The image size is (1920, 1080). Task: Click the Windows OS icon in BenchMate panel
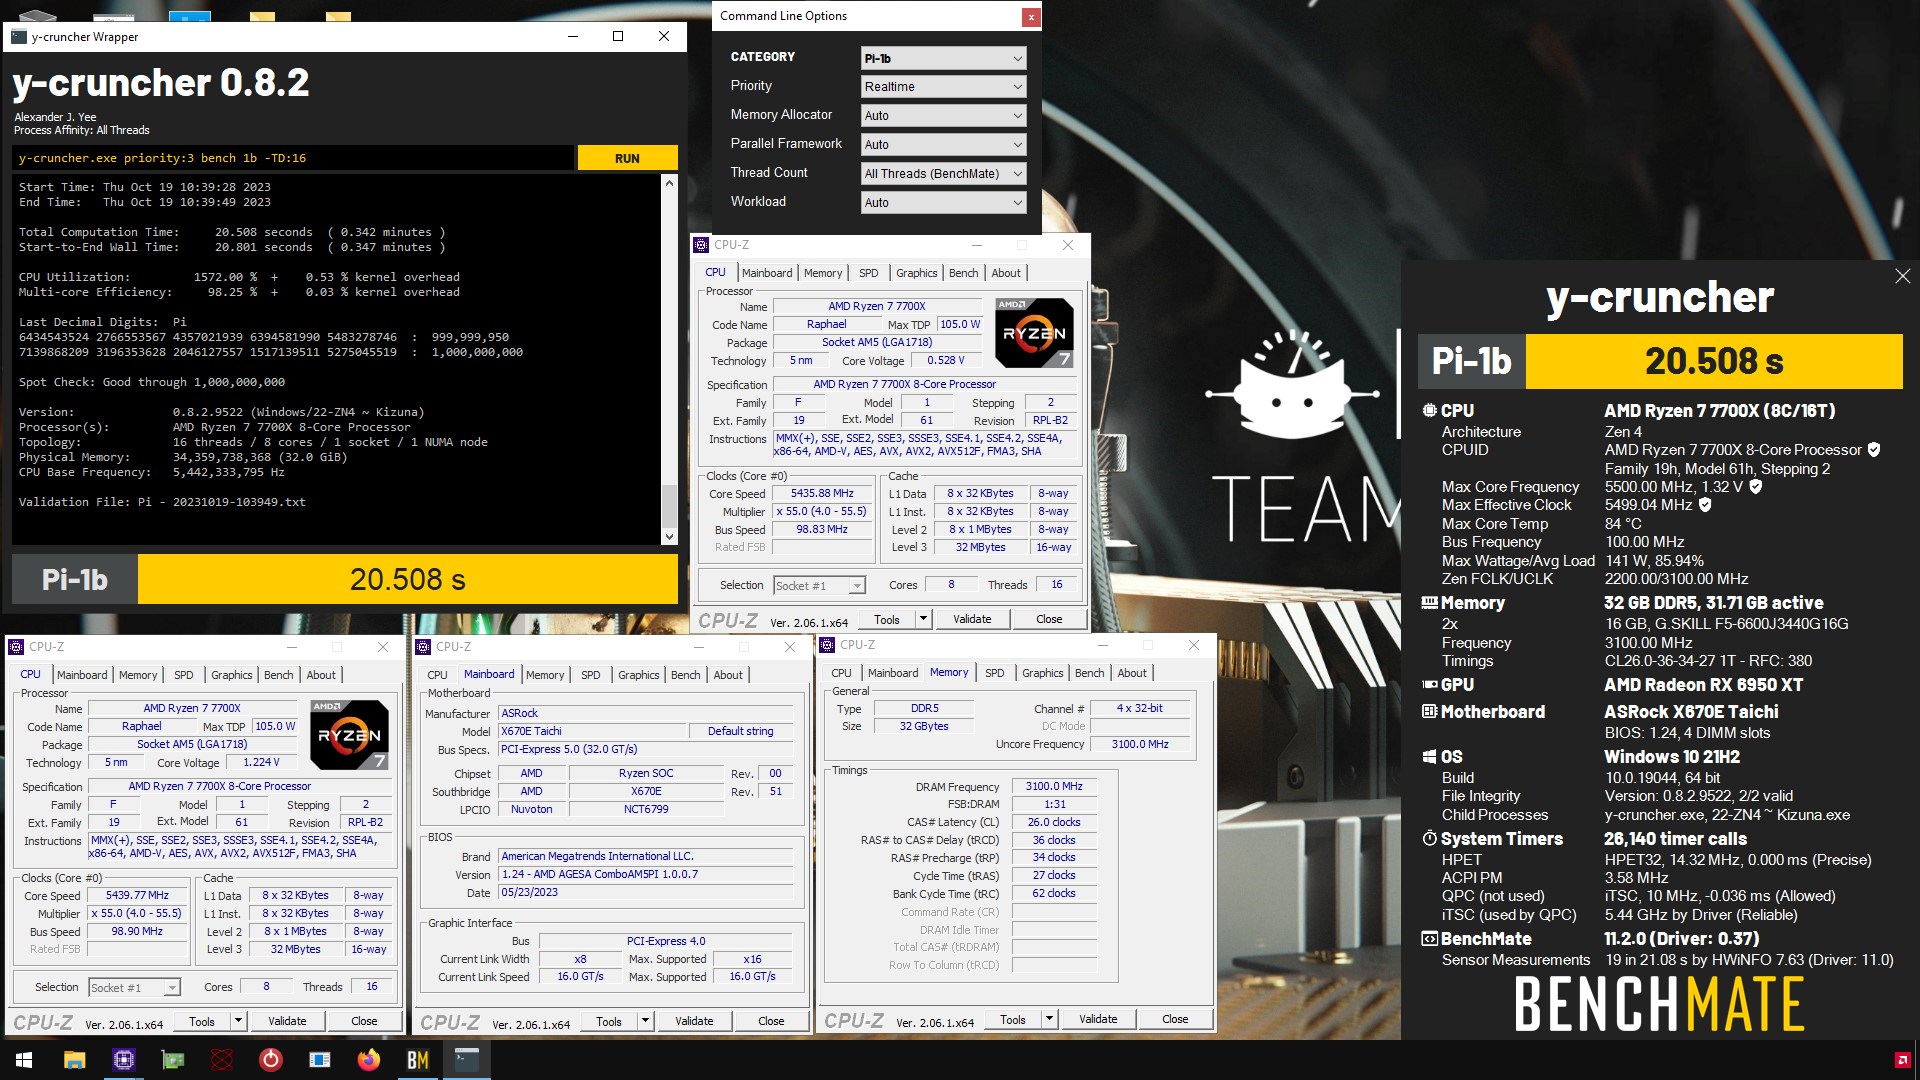click(x=1430, y=757)
